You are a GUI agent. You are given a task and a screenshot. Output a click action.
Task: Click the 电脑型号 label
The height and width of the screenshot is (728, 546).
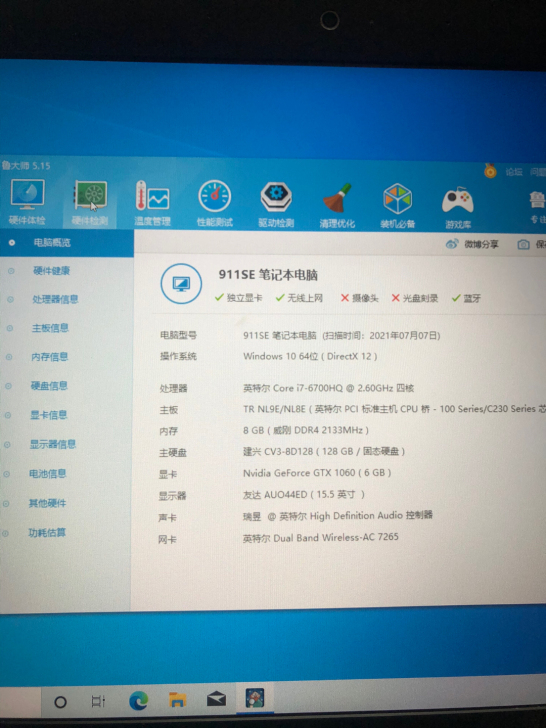pyautogui.click(x=178, y=335)
